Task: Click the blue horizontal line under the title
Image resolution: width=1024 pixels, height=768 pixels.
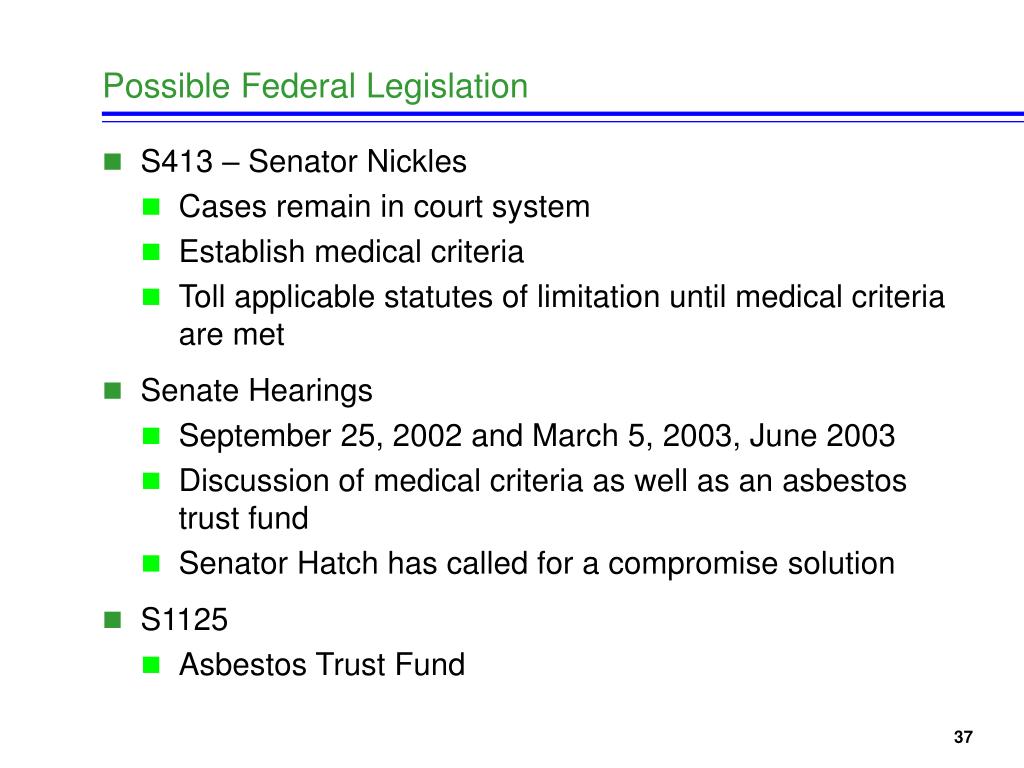Action: [x=563, y=117]
